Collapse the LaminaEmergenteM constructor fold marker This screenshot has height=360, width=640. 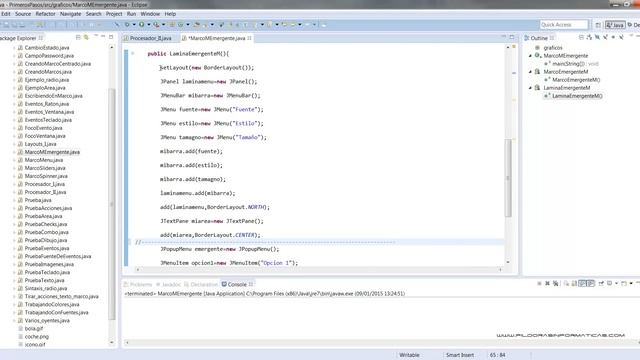[133, 53]
